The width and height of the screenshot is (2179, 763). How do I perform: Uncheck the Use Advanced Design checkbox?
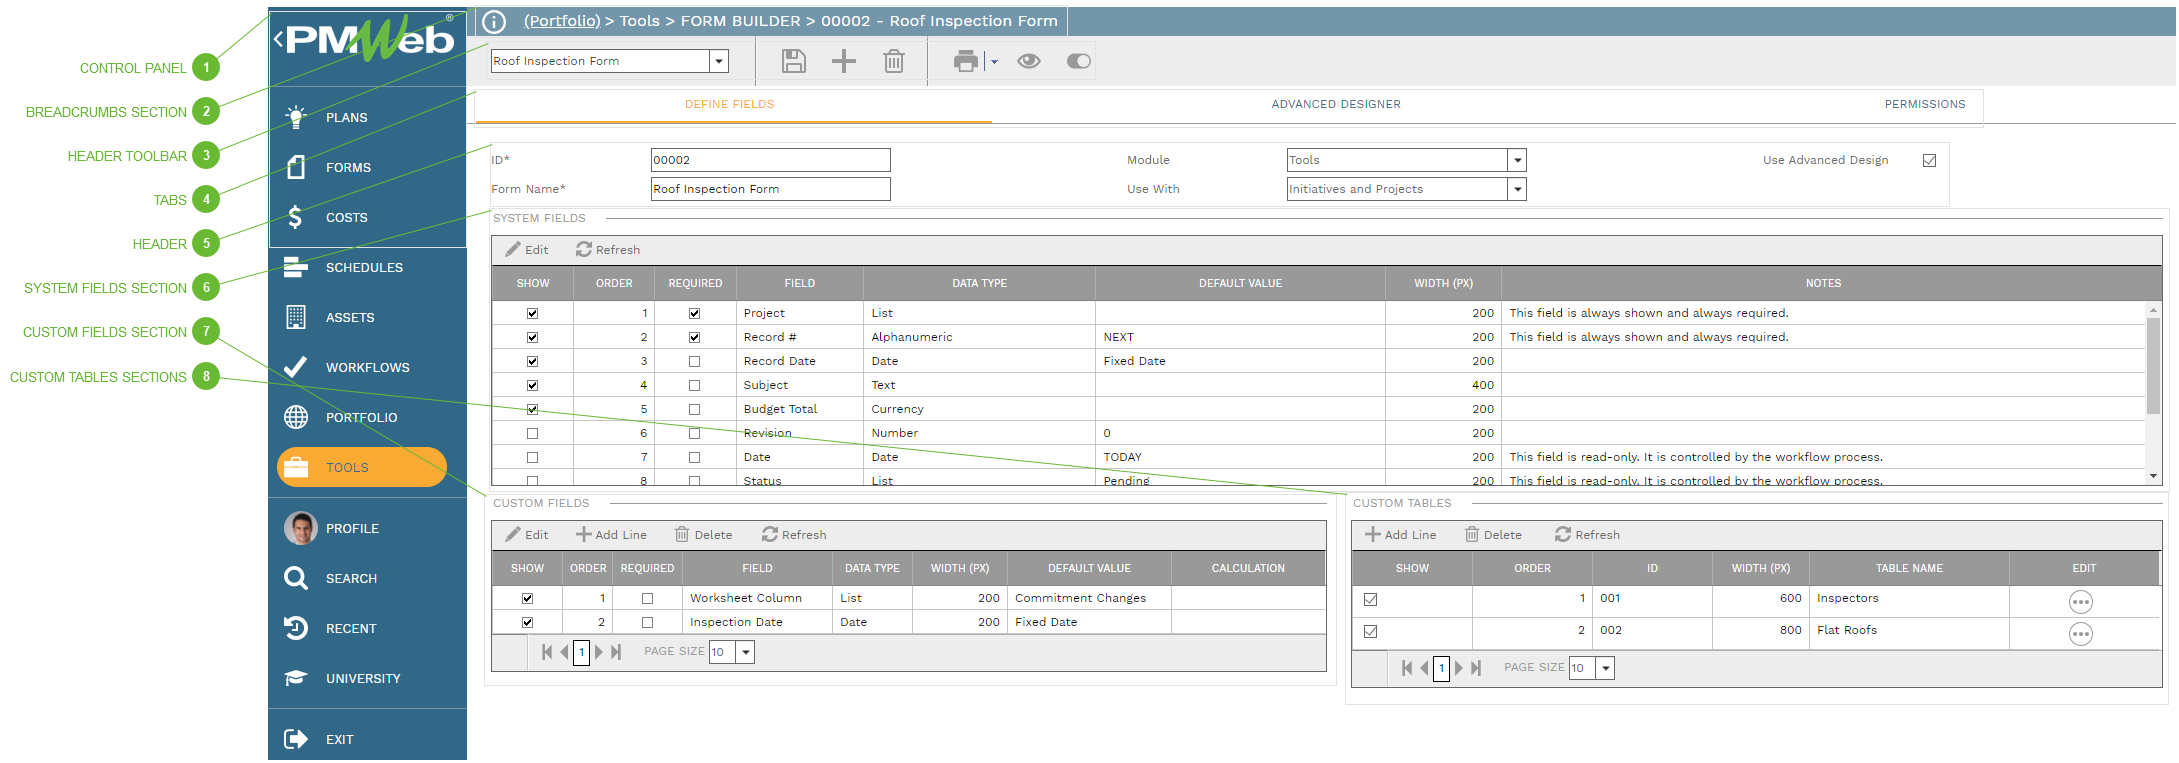point(1929,160)
